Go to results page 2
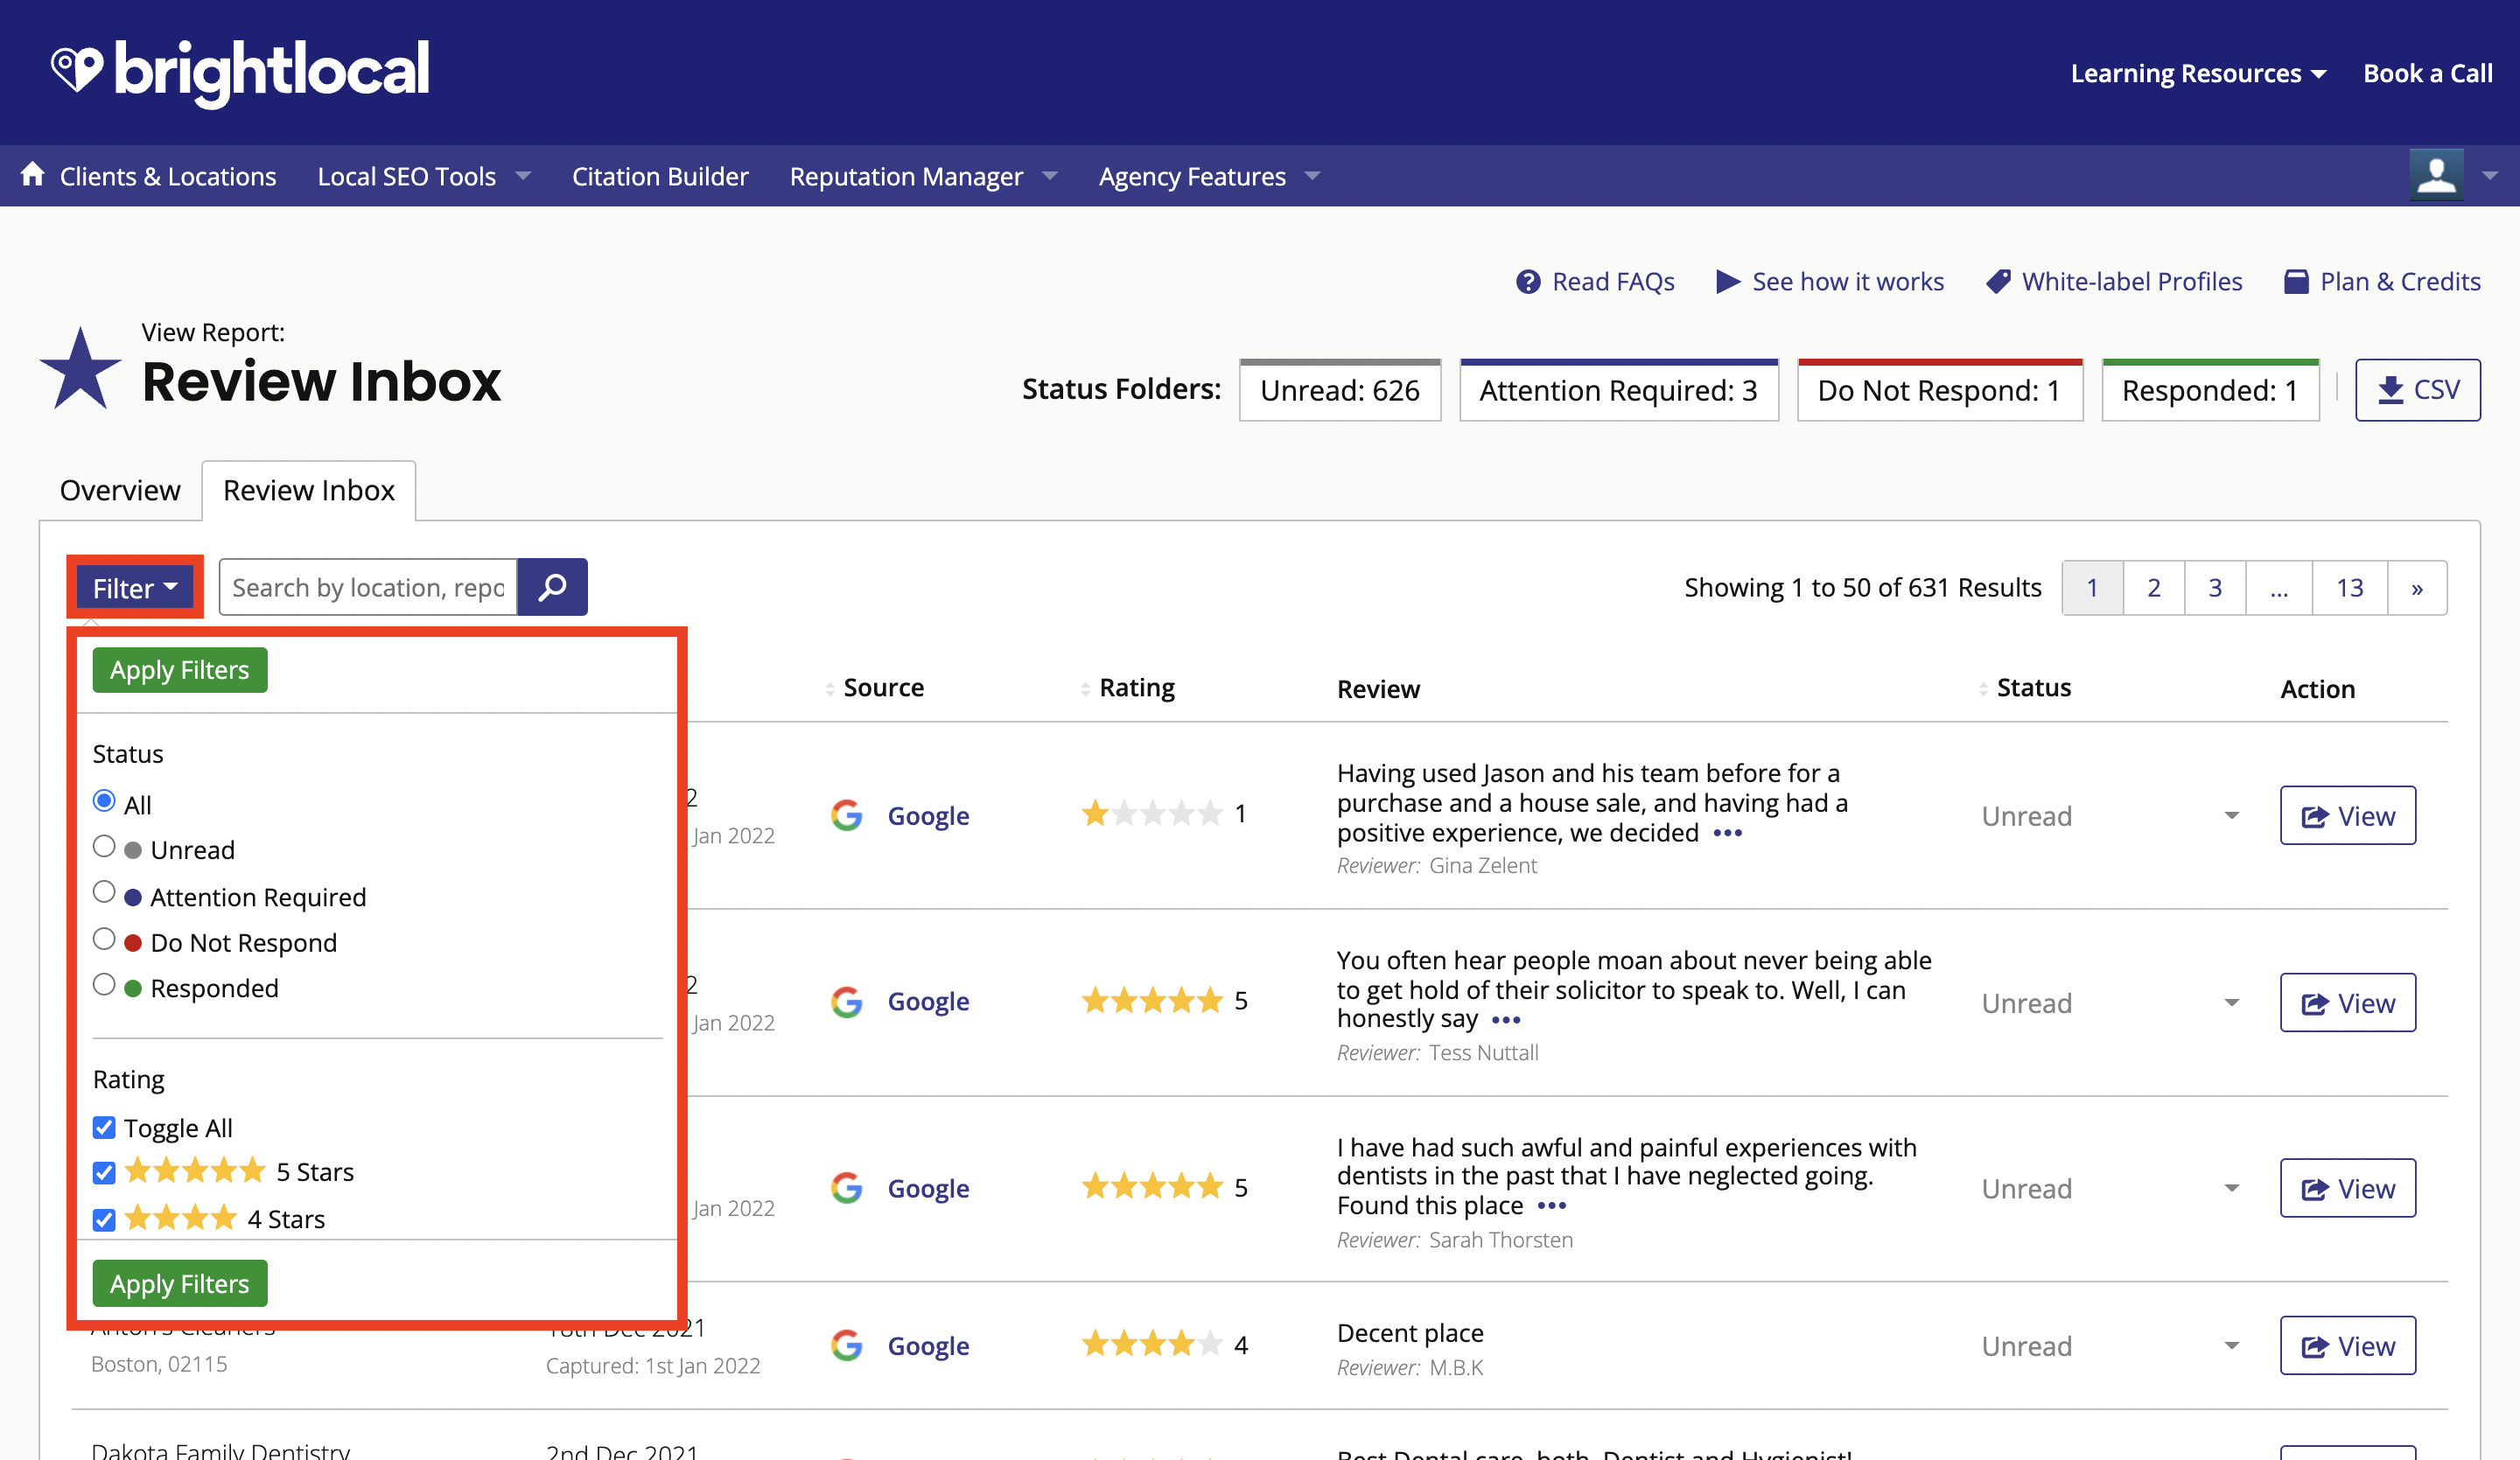The image size is (2520, 1460). click(x=2154, y=588)
